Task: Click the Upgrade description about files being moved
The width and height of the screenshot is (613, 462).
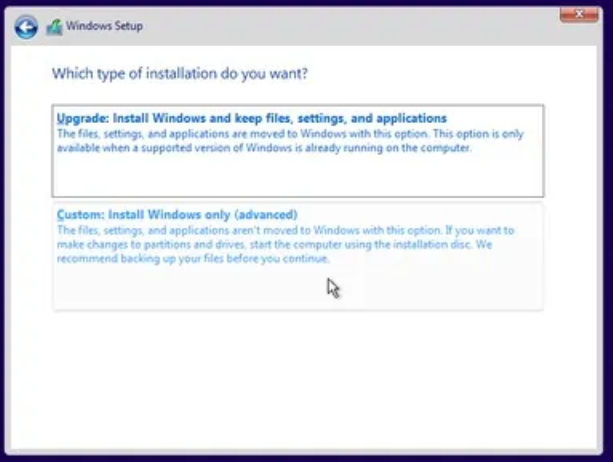Action: [x=290, y=141]
